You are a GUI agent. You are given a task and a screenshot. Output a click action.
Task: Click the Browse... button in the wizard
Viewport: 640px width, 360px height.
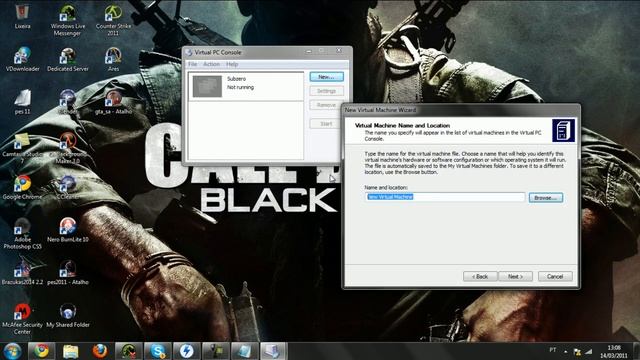point(546,198)
